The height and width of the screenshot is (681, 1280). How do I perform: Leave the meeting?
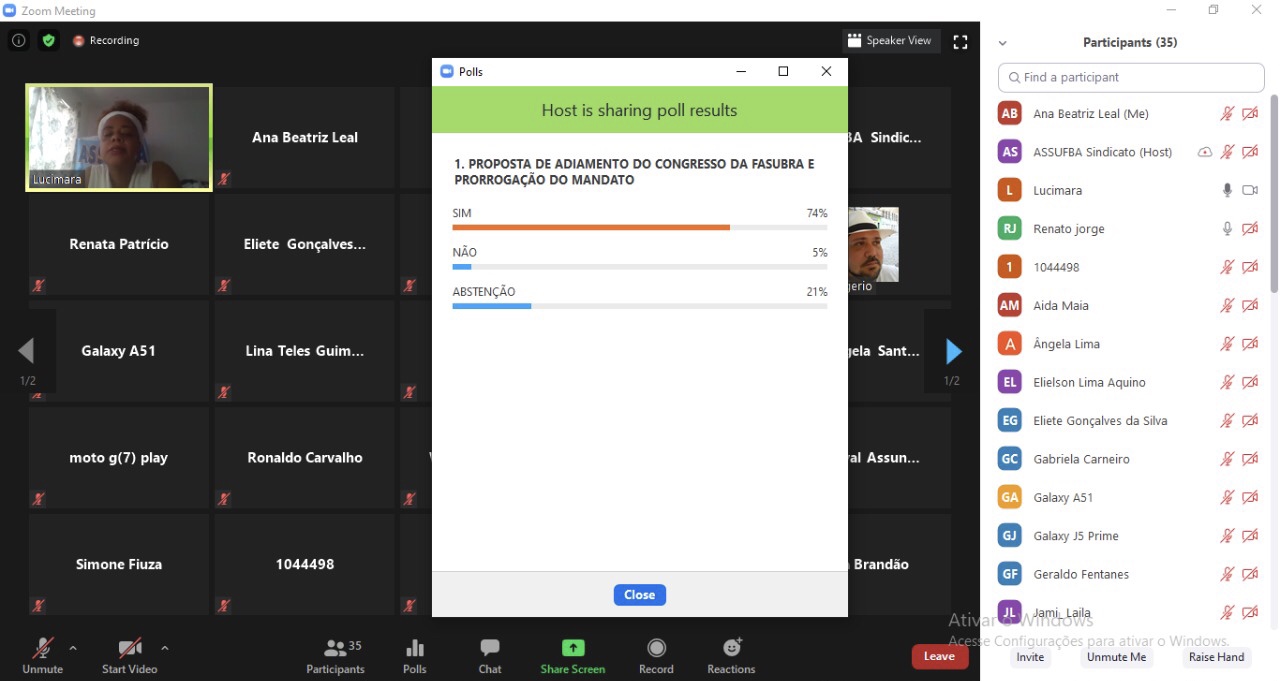pos(939,656)
